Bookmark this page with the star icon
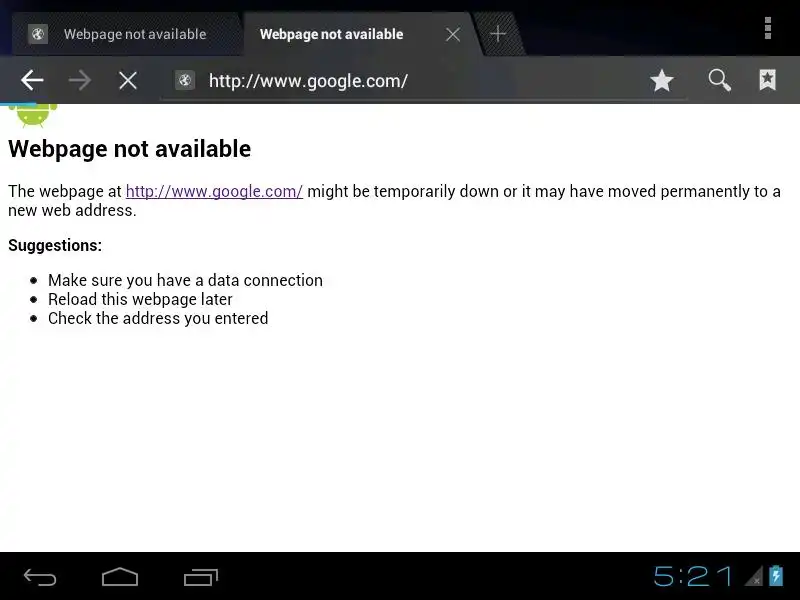The height and width of the screenshot is (600, 800). (662, 80)
